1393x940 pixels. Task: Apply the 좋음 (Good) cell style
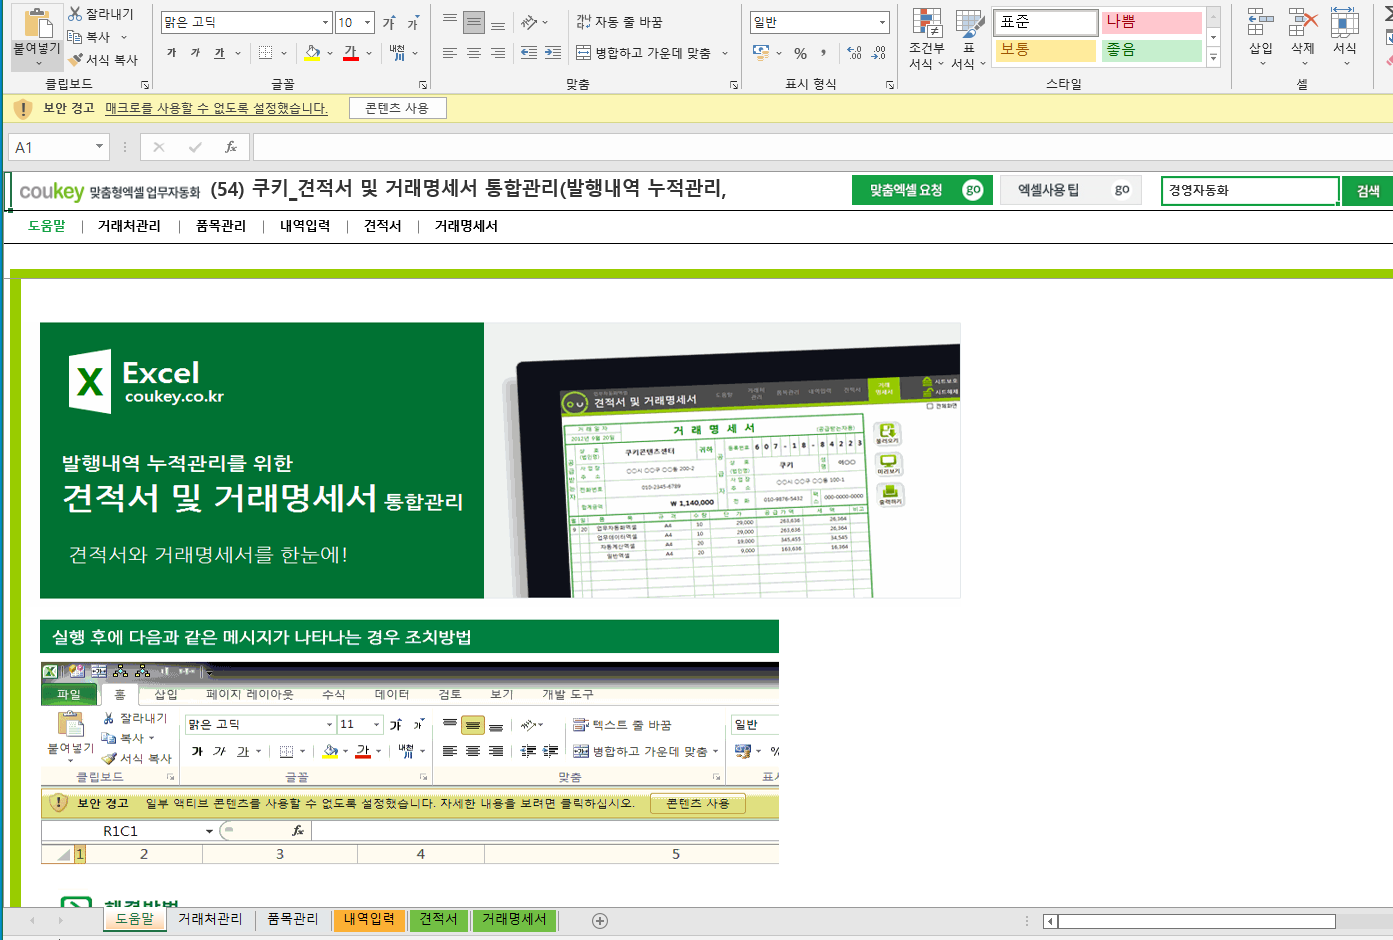click(x=1152, y=50)
